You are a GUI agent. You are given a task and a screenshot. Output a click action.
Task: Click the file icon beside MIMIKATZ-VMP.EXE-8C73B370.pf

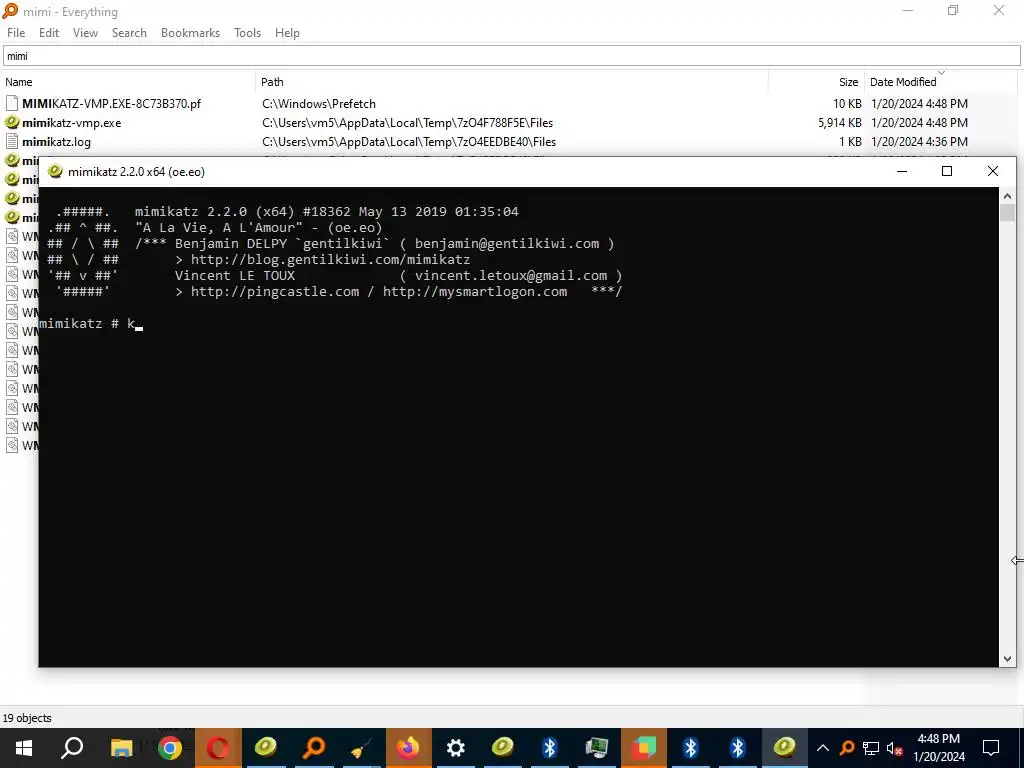12,103
